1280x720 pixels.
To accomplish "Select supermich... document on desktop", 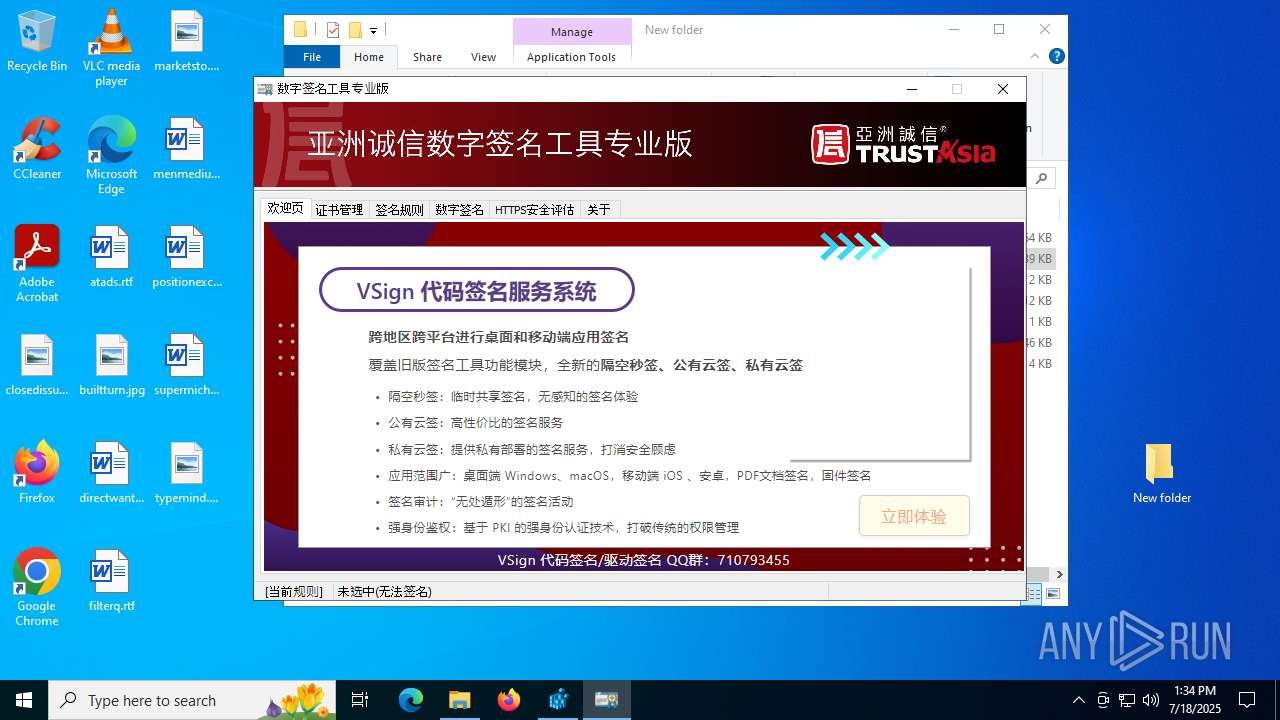I will click(x=186, y=365).
